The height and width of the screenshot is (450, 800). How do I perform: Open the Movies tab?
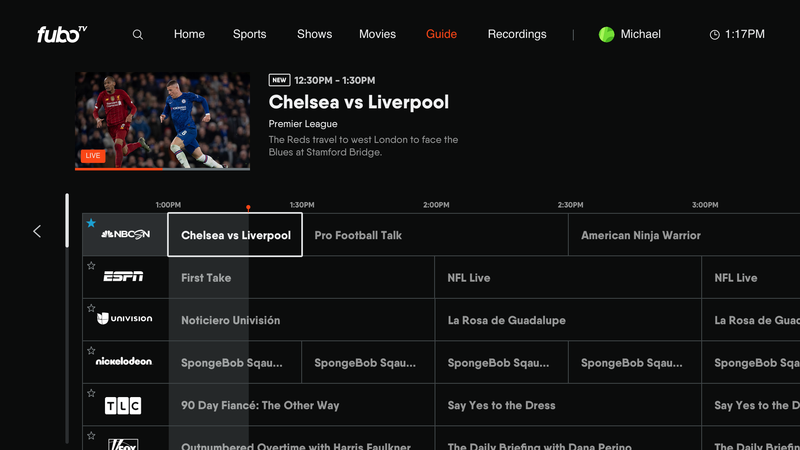(378, 34)
